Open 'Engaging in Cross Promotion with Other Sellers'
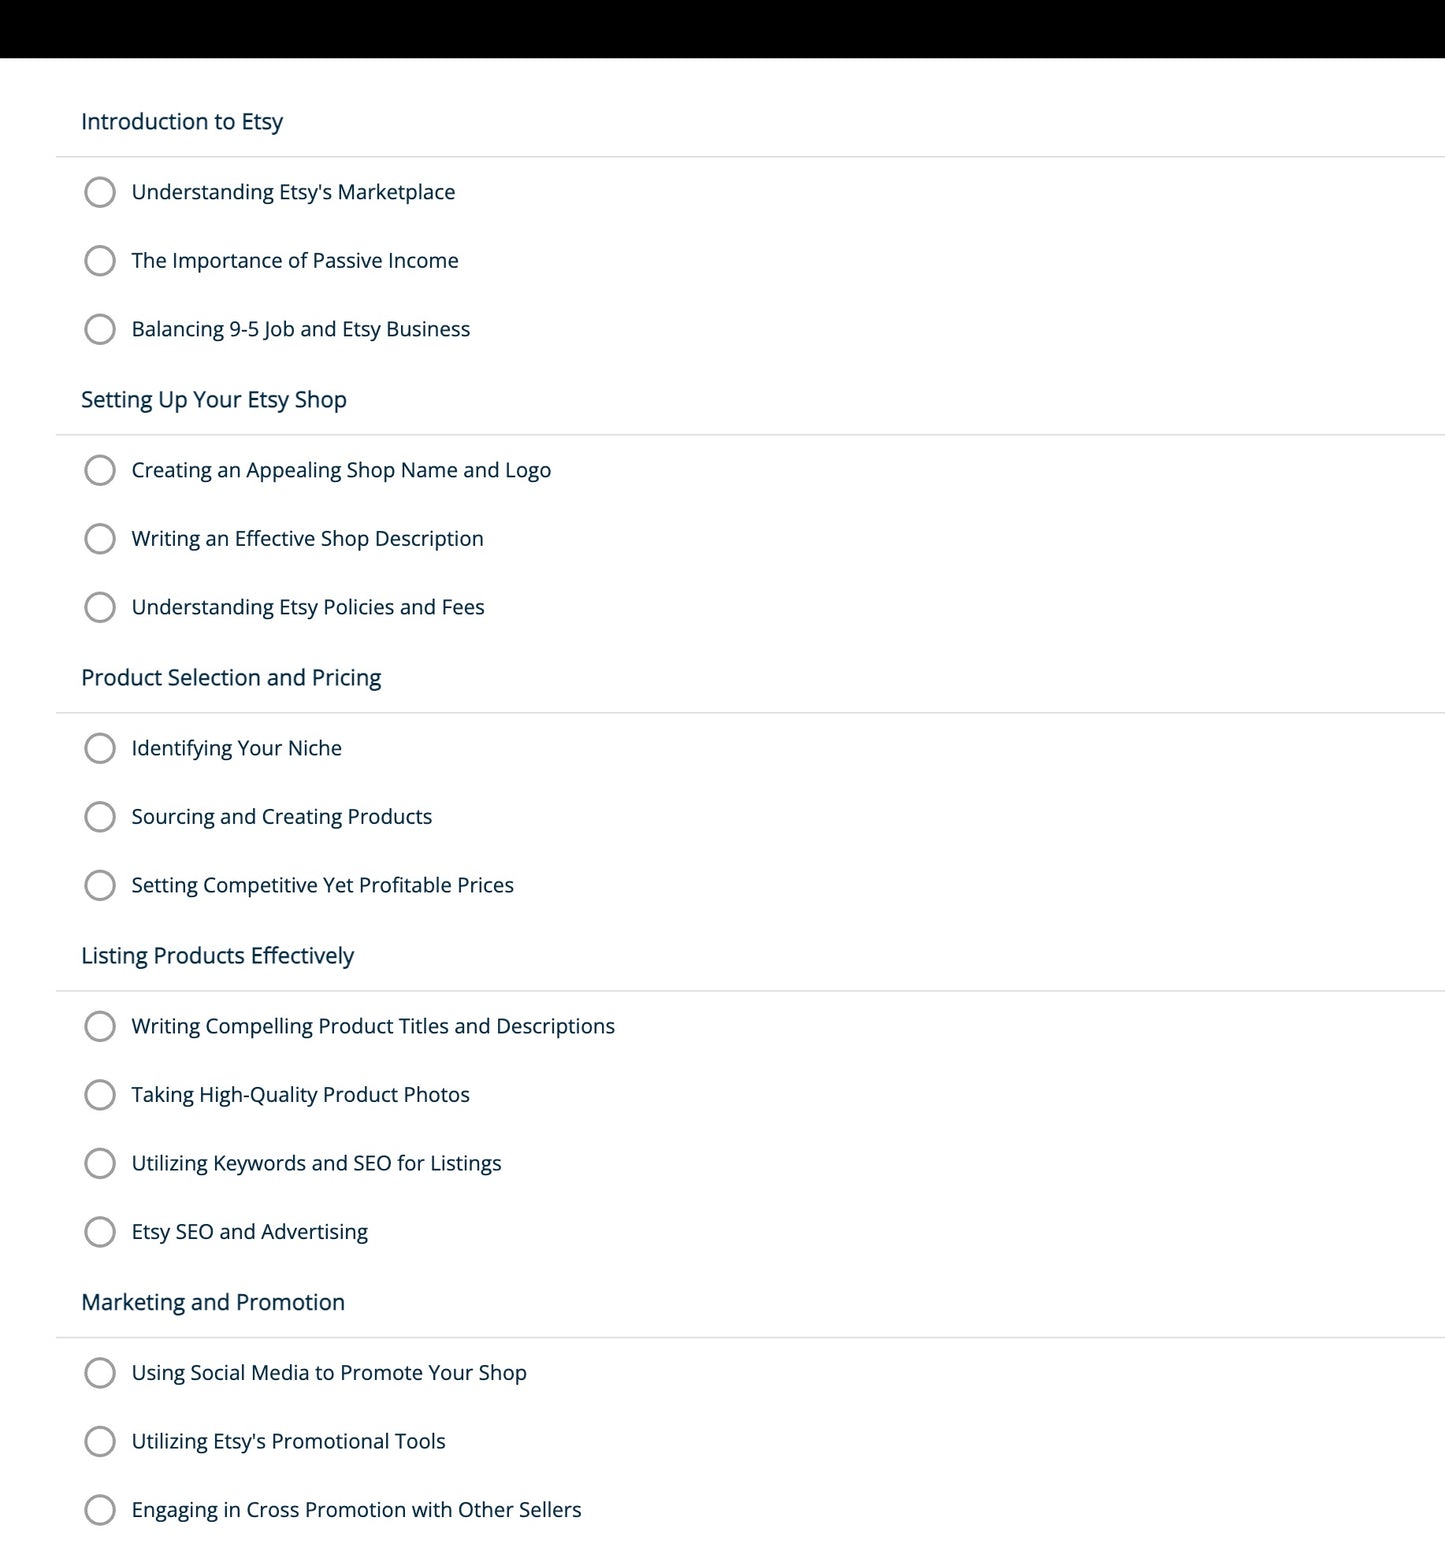1445x1547 pixels. [x=356, y=1510]
